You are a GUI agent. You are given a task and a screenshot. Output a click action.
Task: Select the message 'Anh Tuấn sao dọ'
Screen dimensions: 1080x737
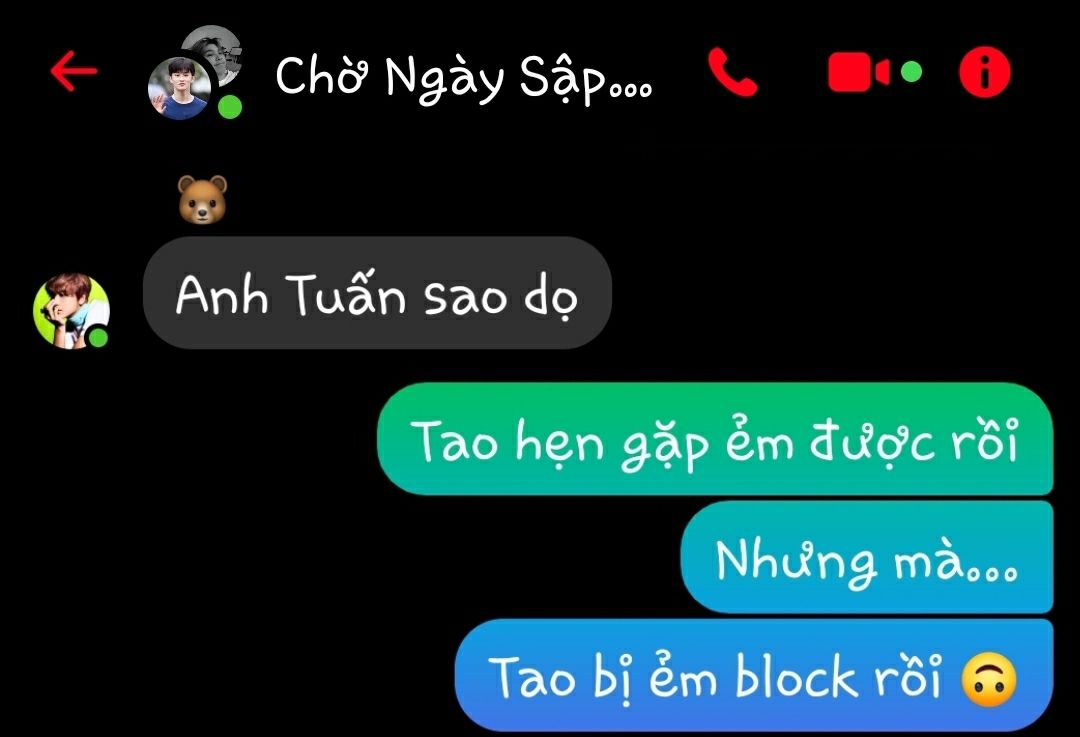click(x=377, y=293)
